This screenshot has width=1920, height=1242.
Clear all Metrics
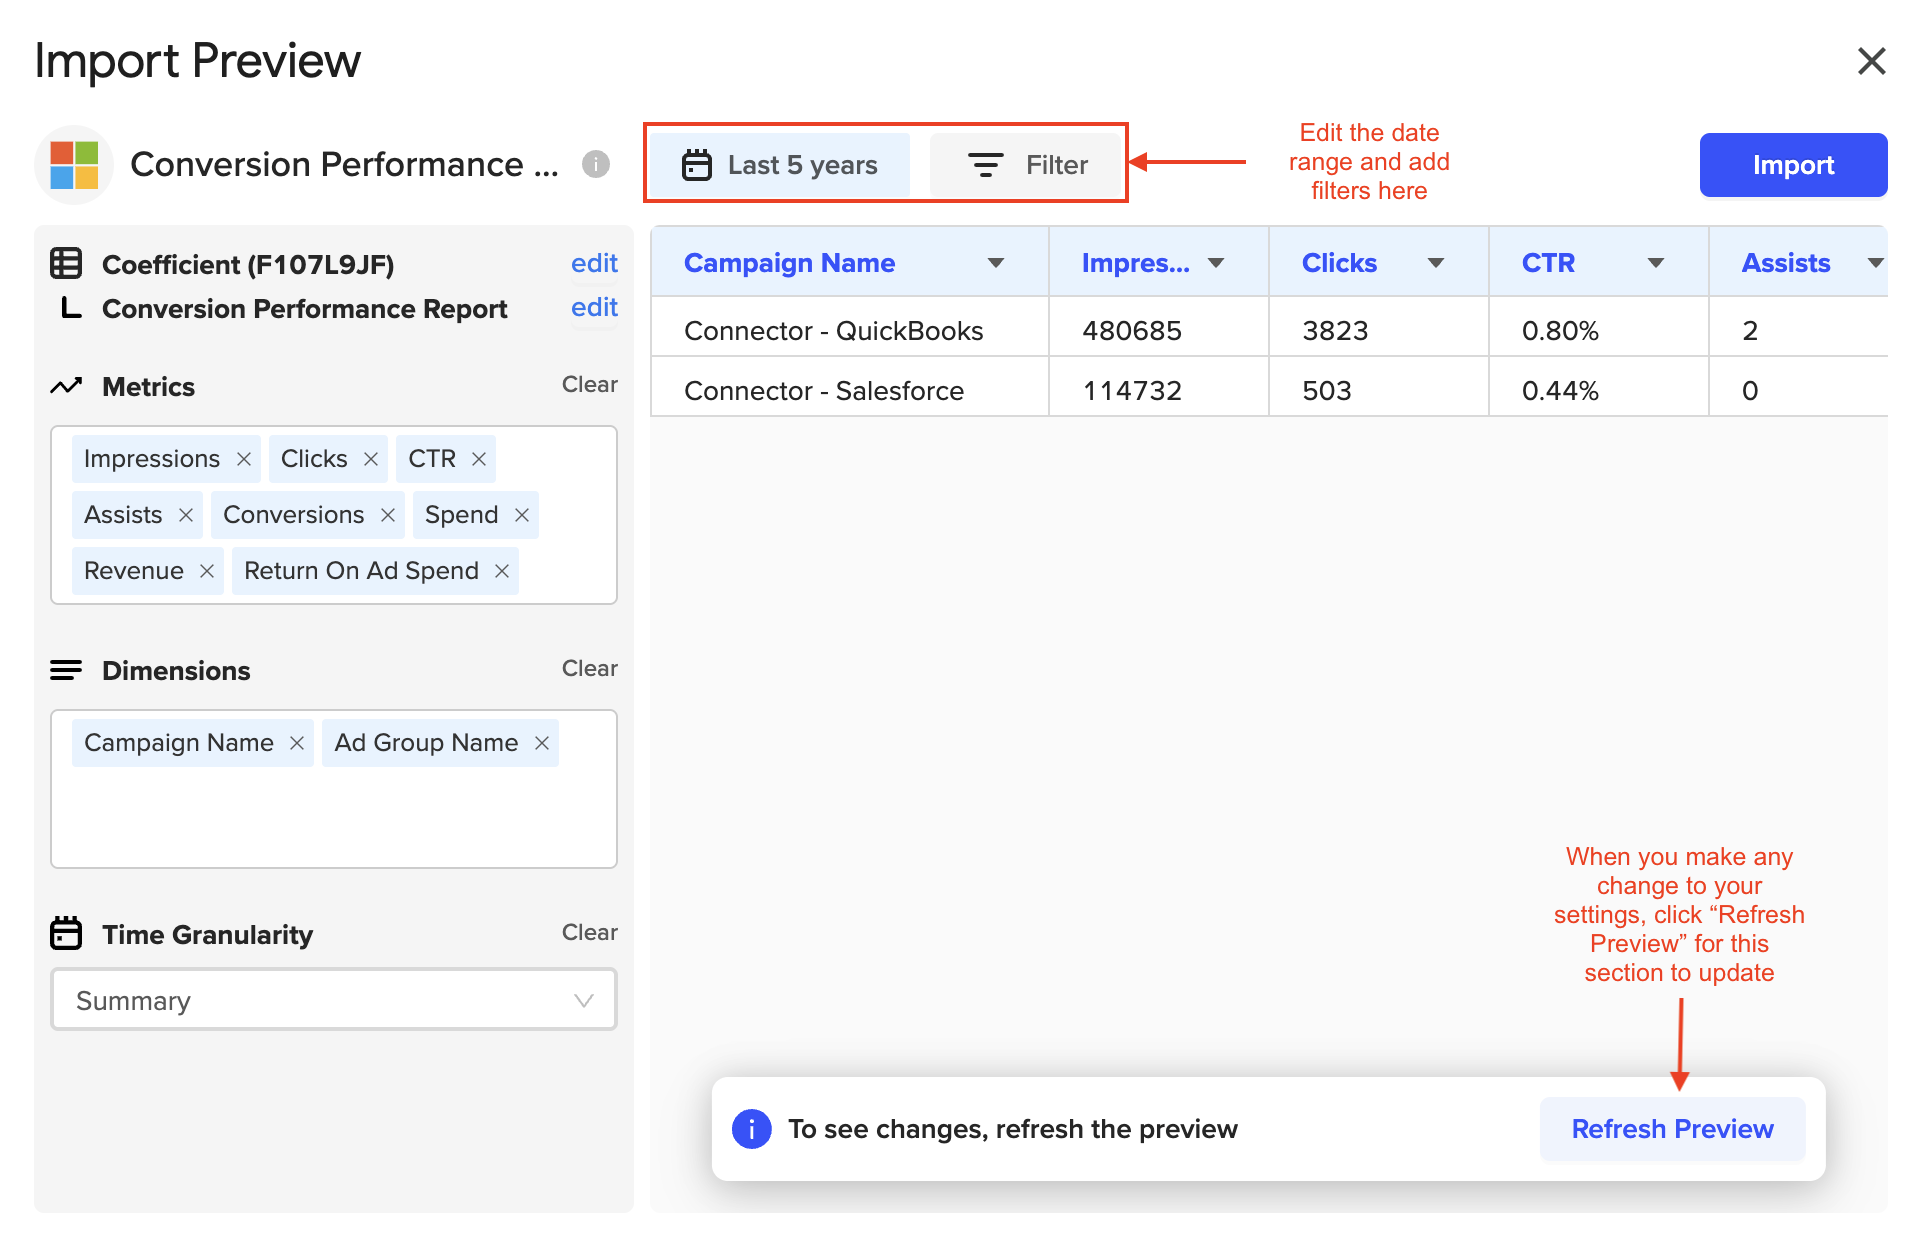[x=589, y=384]
